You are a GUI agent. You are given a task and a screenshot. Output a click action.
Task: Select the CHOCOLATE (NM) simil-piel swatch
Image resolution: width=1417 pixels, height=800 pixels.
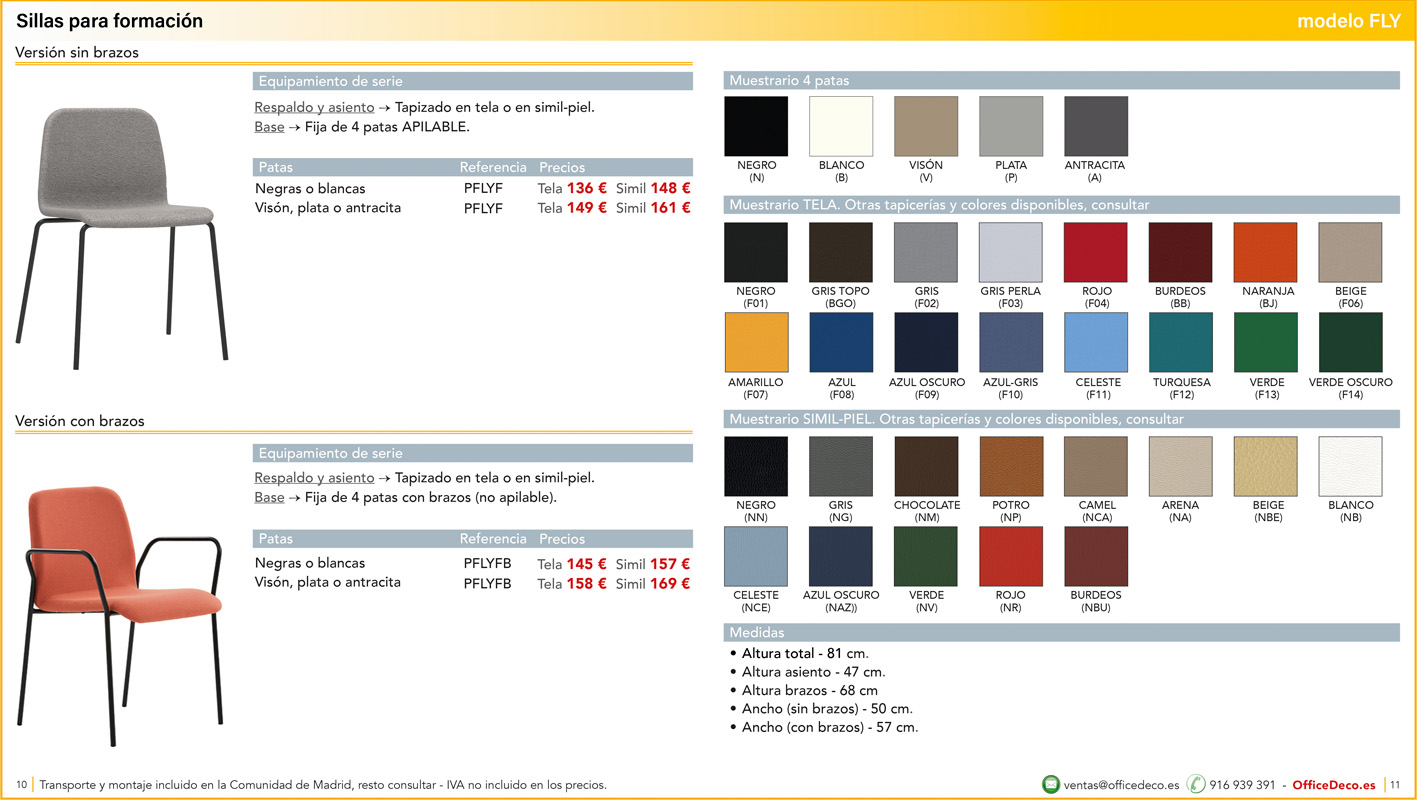tap(926, 466)
